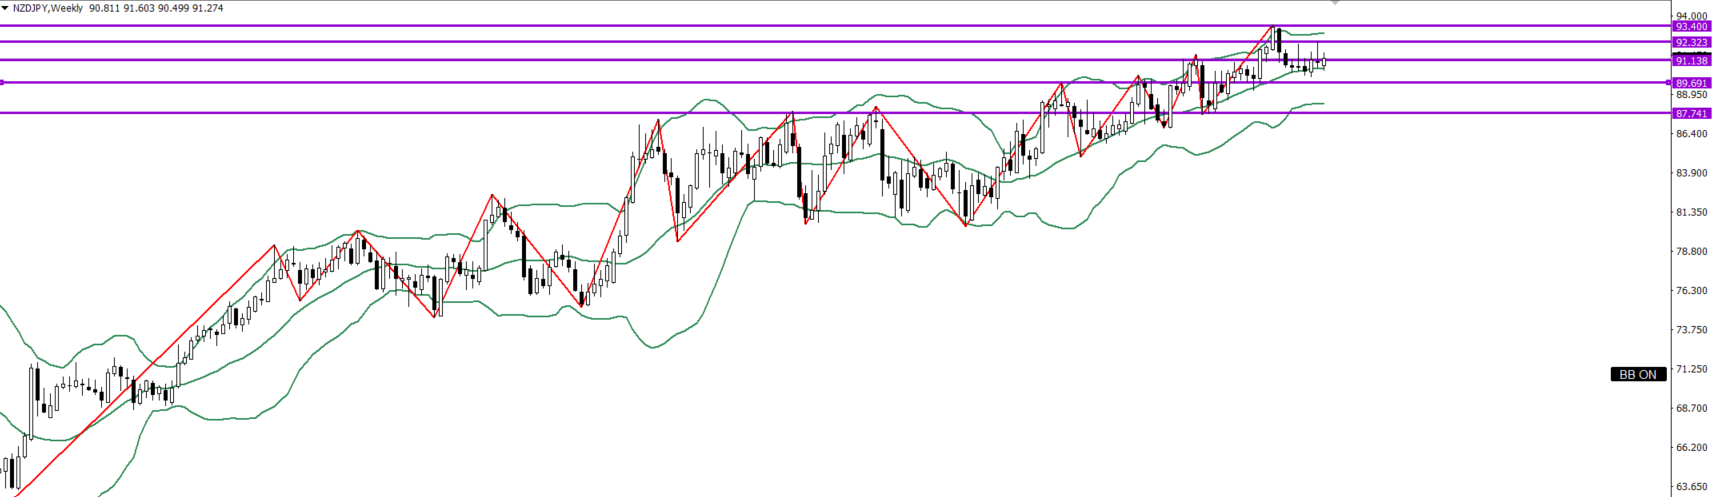Click the 83.900 price axis value
The image size is (1716, 497).
(x=1691, y=173)
